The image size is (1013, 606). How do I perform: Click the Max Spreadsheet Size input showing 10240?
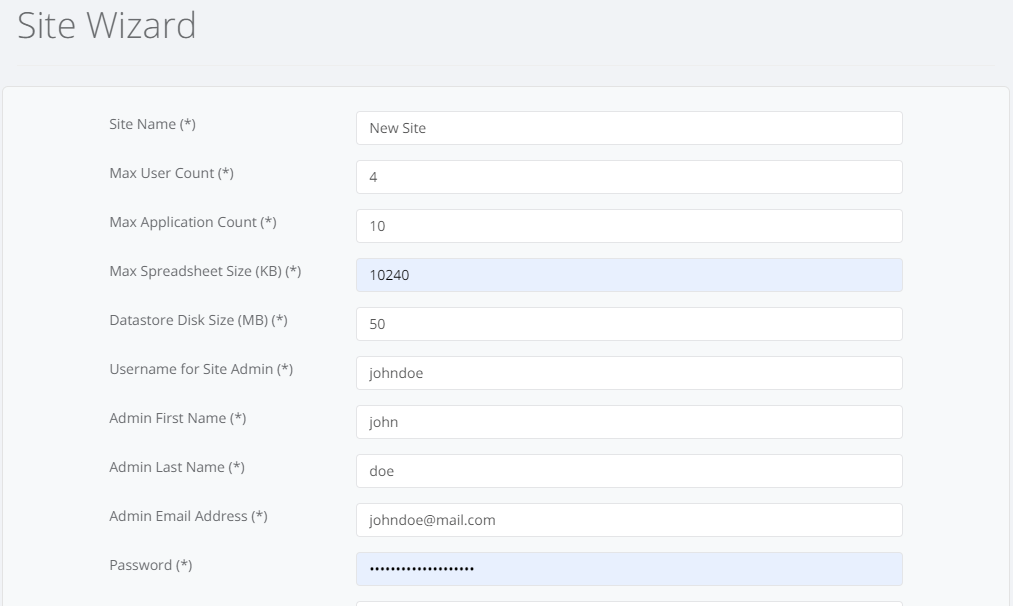coord(629,275)
